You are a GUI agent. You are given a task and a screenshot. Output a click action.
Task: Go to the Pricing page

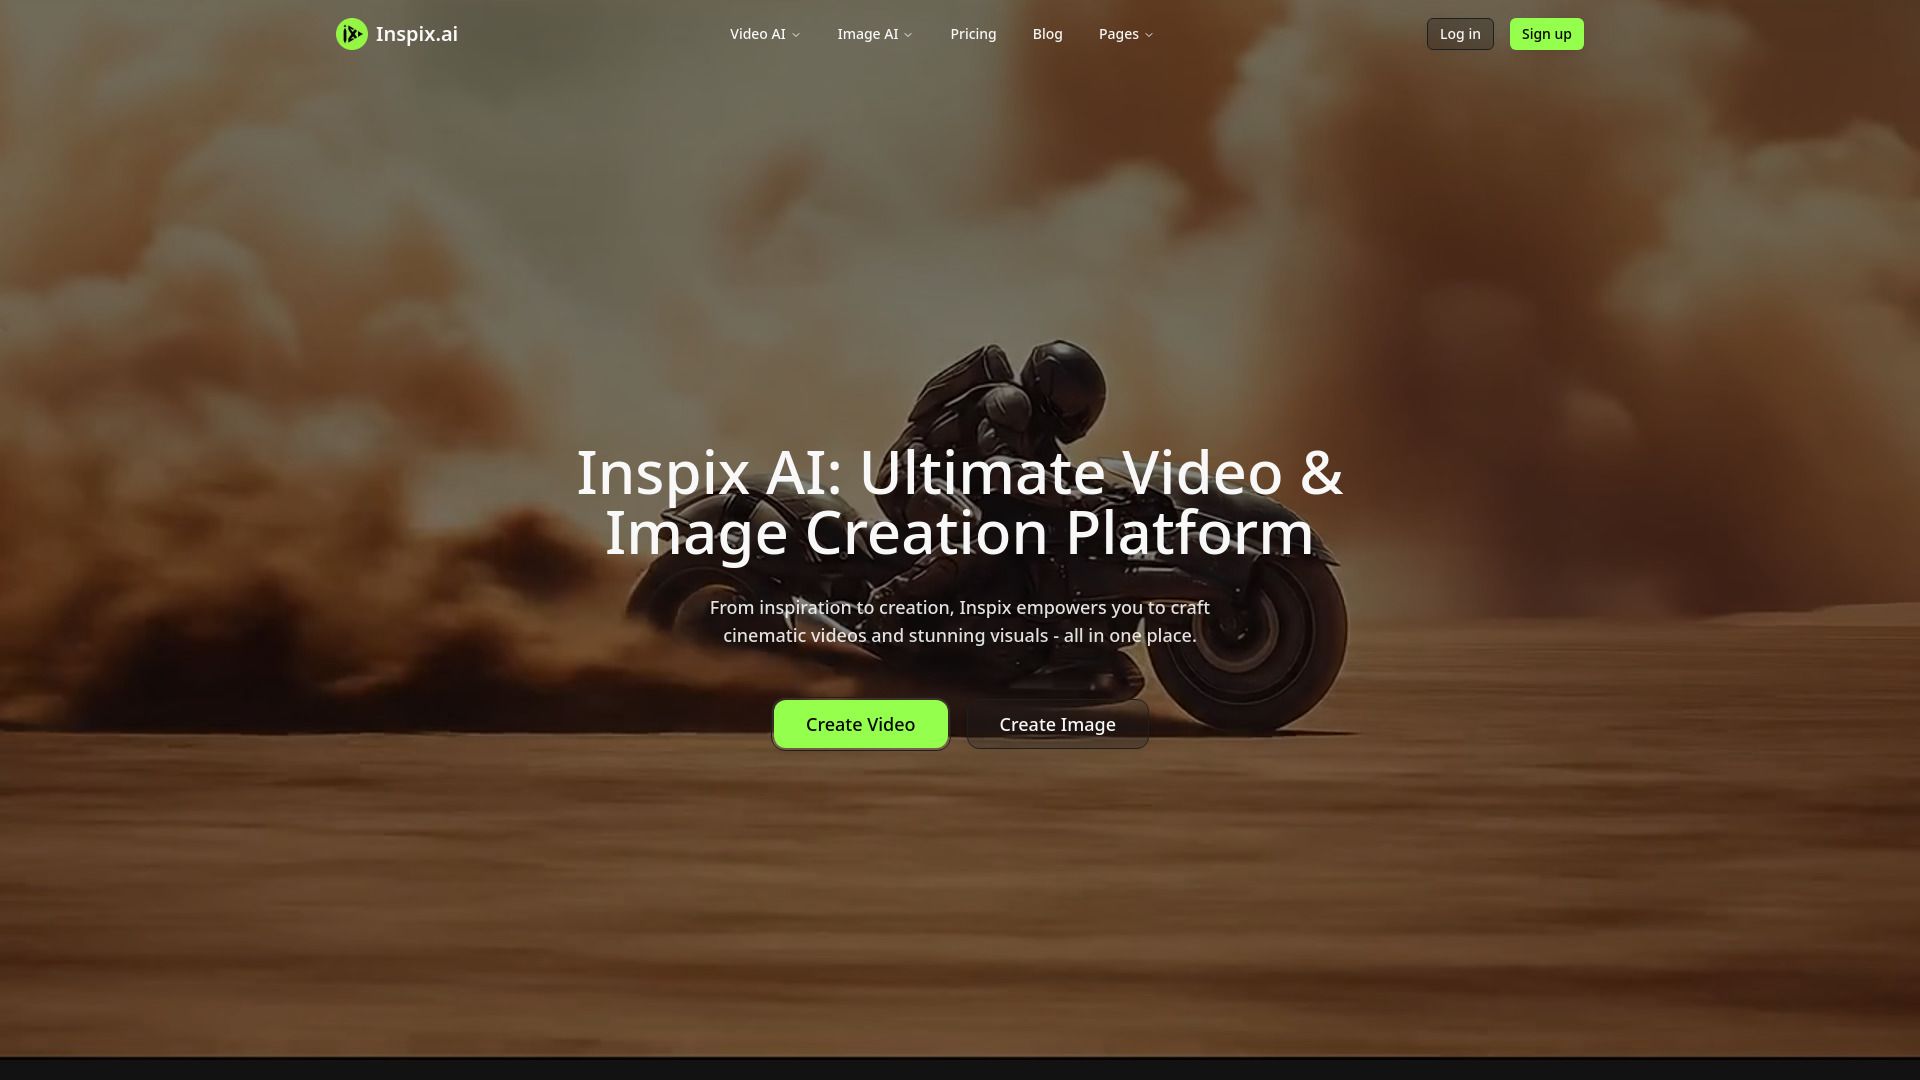point(972,33)
